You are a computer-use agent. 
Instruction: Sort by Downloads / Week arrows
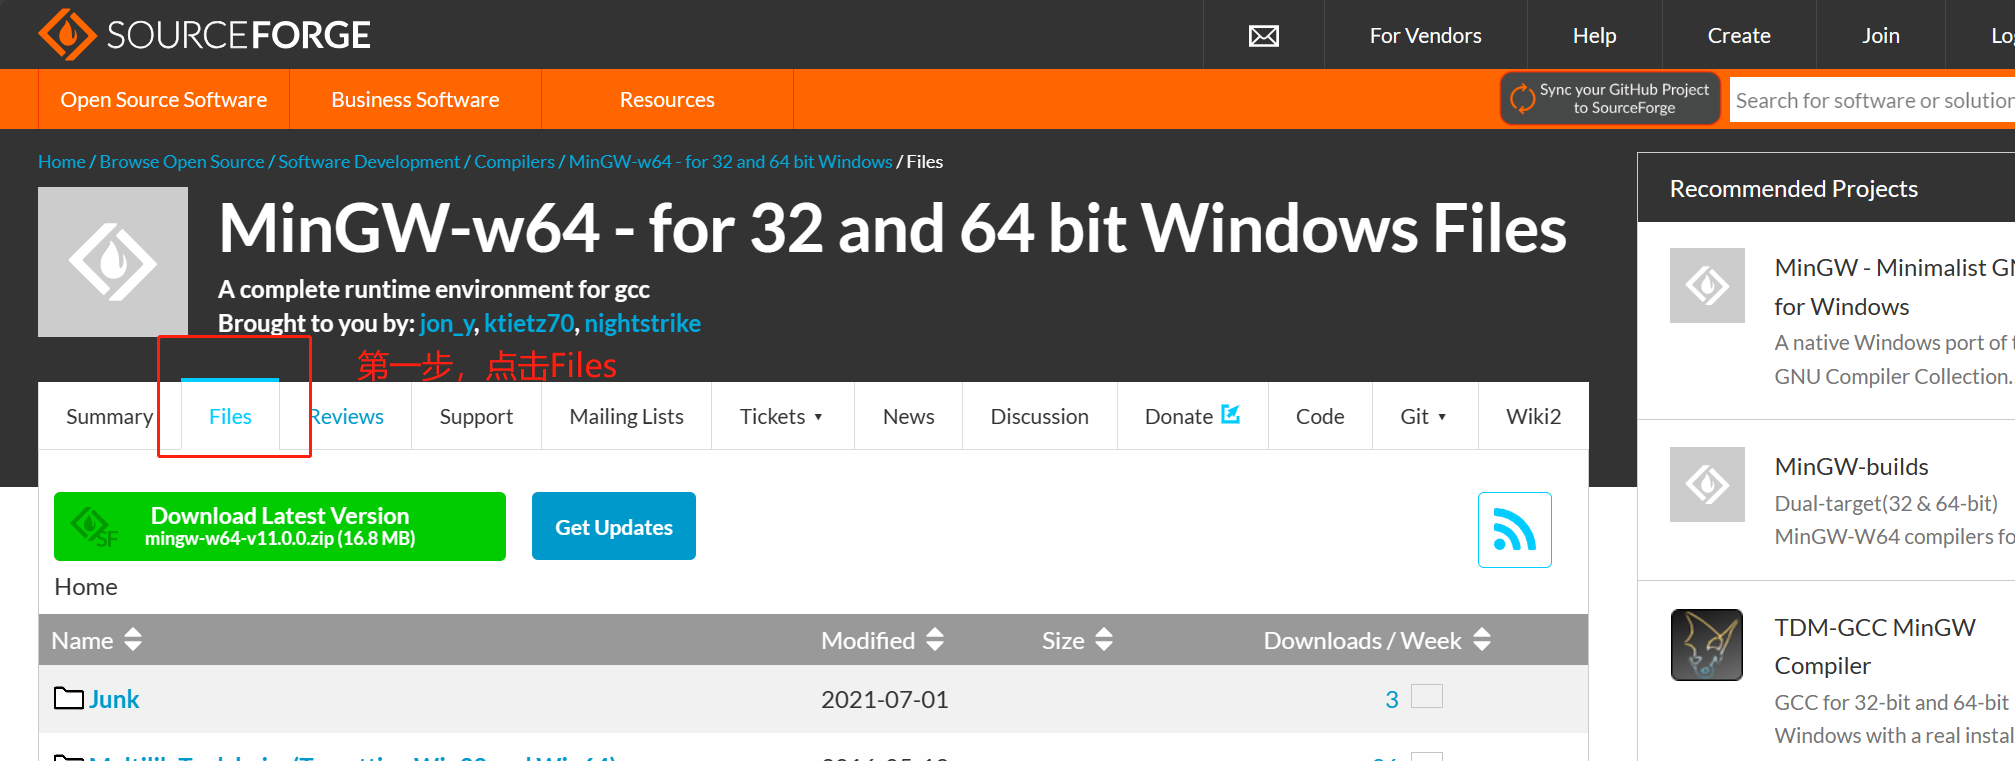[1482, 640]
